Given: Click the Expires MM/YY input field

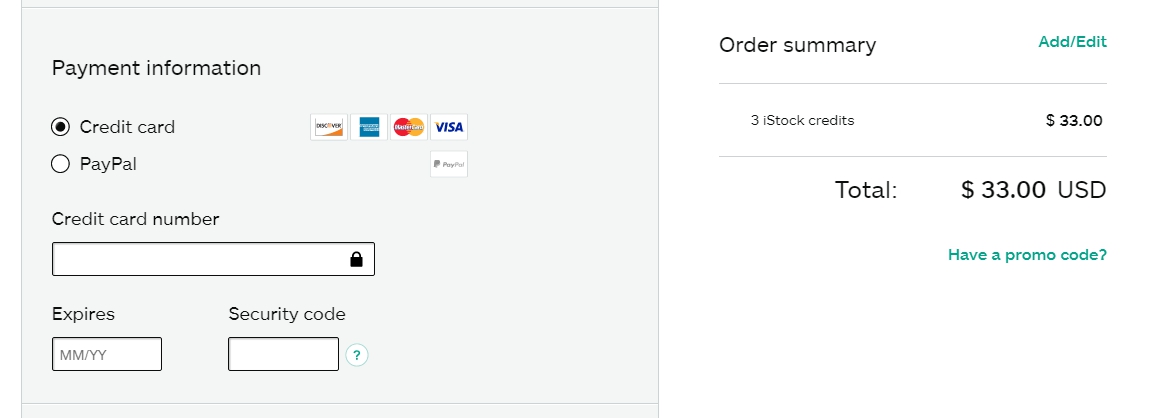Looking at the screenshot, I should click(x=107, y=354).
